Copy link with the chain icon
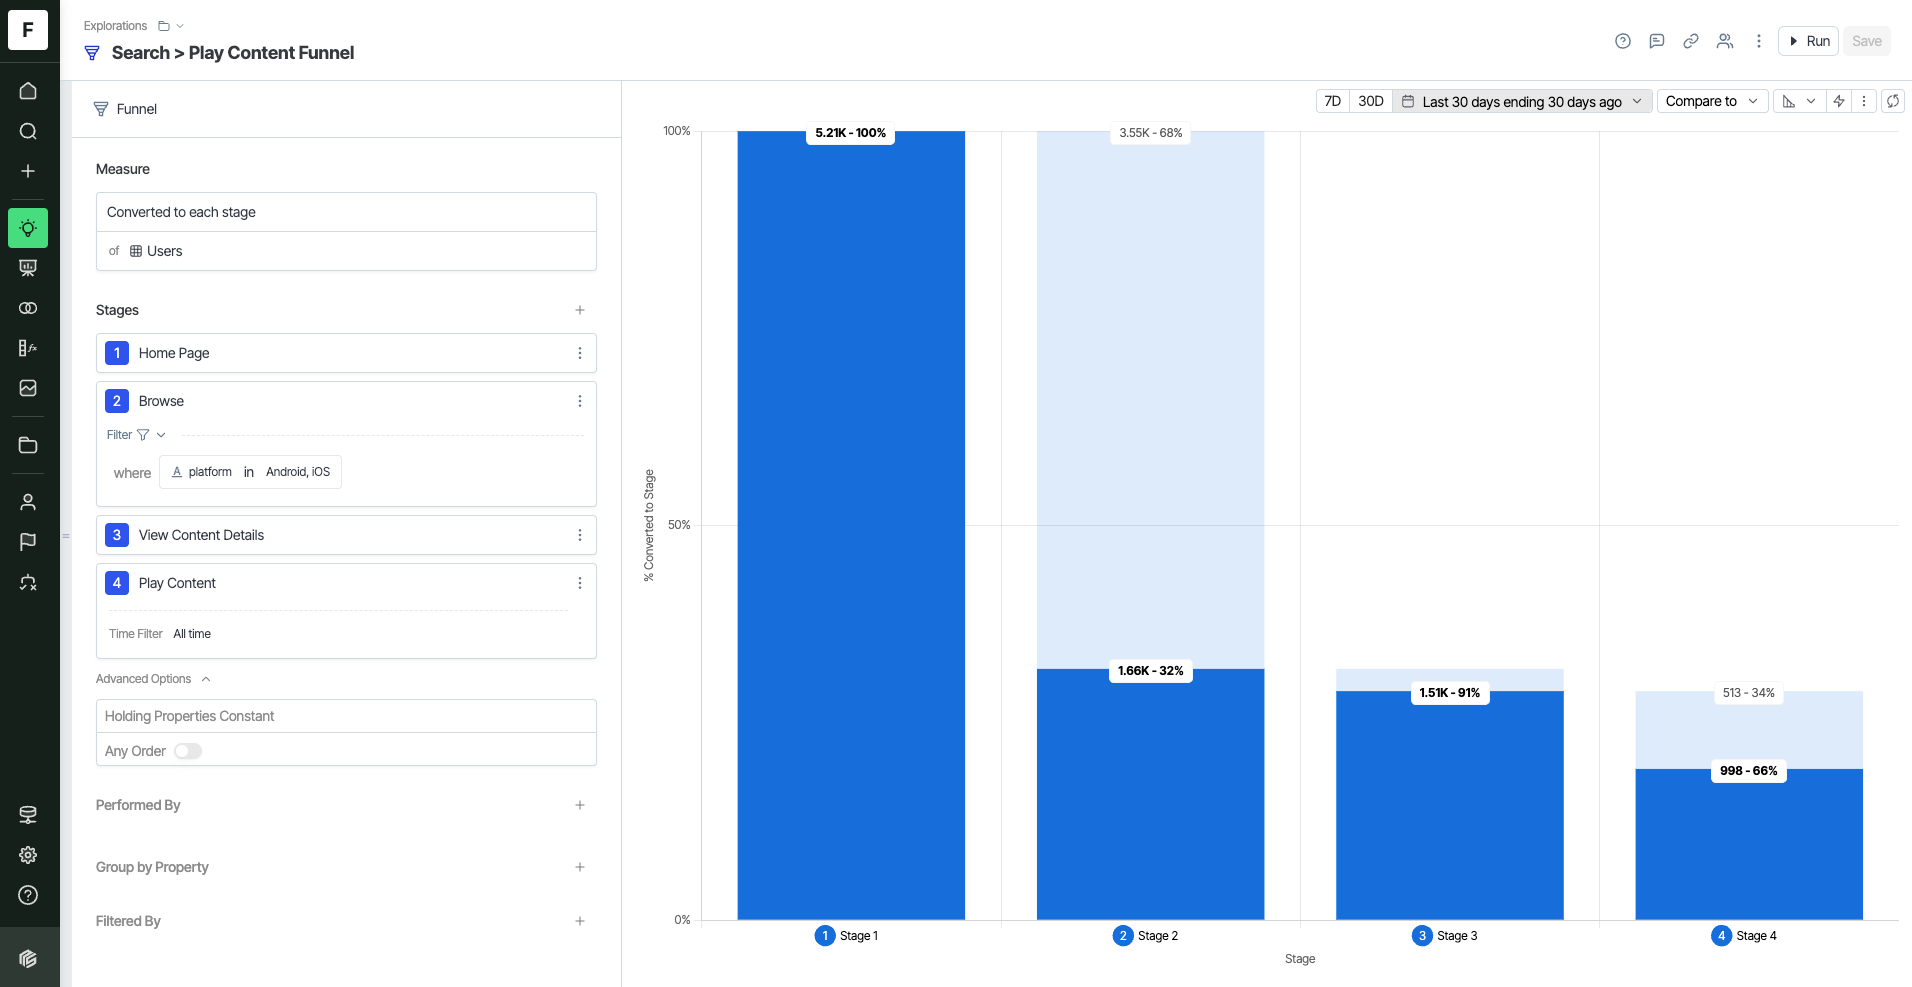 click(x=1691, y=41)
